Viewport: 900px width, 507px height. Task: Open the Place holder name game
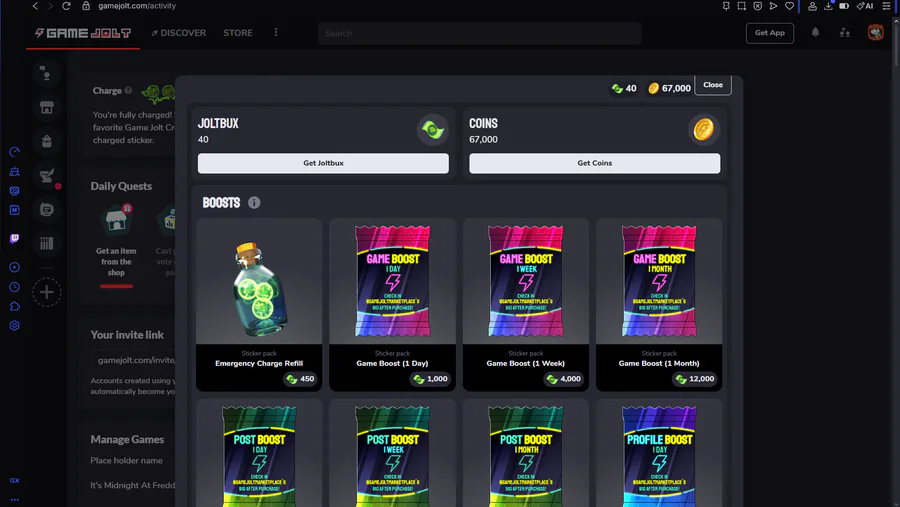126,460
